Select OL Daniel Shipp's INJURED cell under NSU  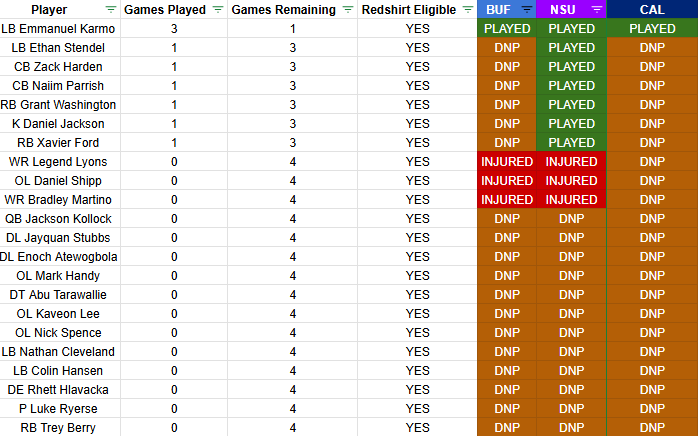pos(571,181)
